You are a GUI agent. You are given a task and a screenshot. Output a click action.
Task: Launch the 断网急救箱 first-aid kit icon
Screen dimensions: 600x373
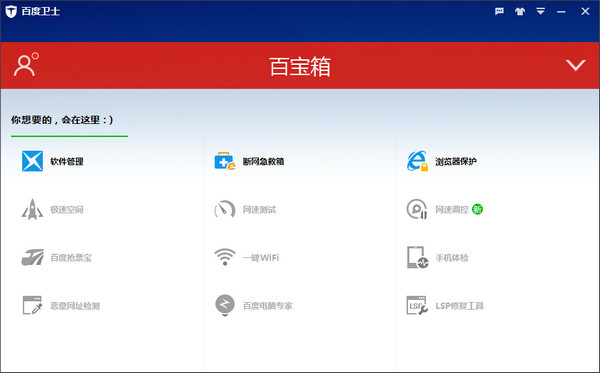tap(225, 161)
